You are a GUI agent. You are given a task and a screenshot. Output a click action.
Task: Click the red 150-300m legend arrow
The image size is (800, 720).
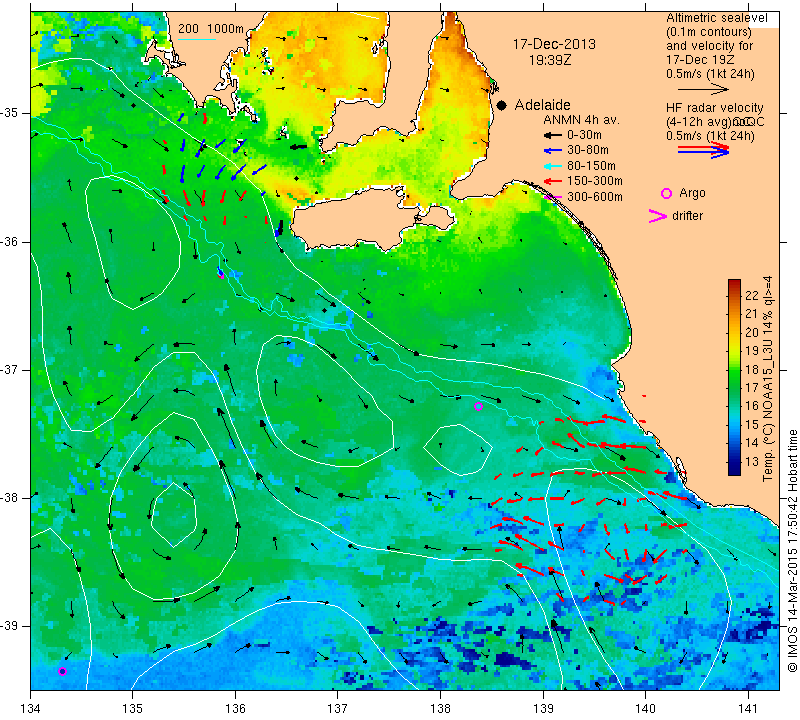click(552, 181)
